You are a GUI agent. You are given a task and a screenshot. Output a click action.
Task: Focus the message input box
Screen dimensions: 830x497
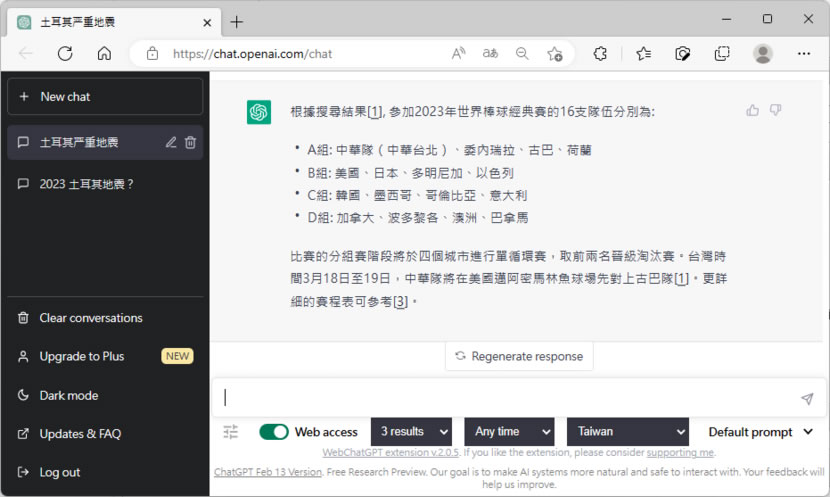pyautogui.click(x=508, y=397)
